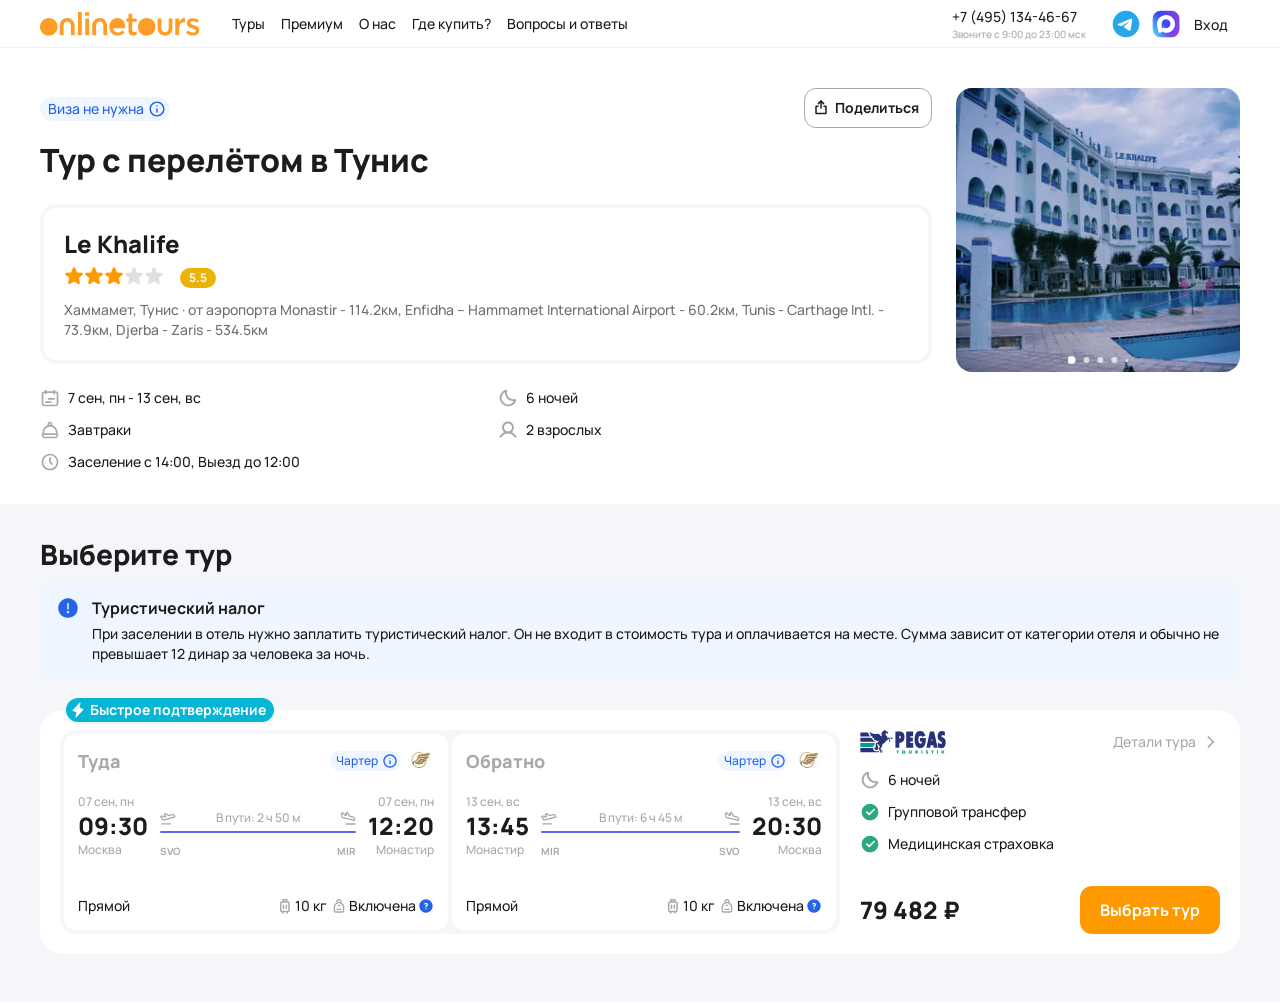Click the 'Чартер' badge in 'Туда' card
1280x1002 pixels.
(x=366, y=761)
